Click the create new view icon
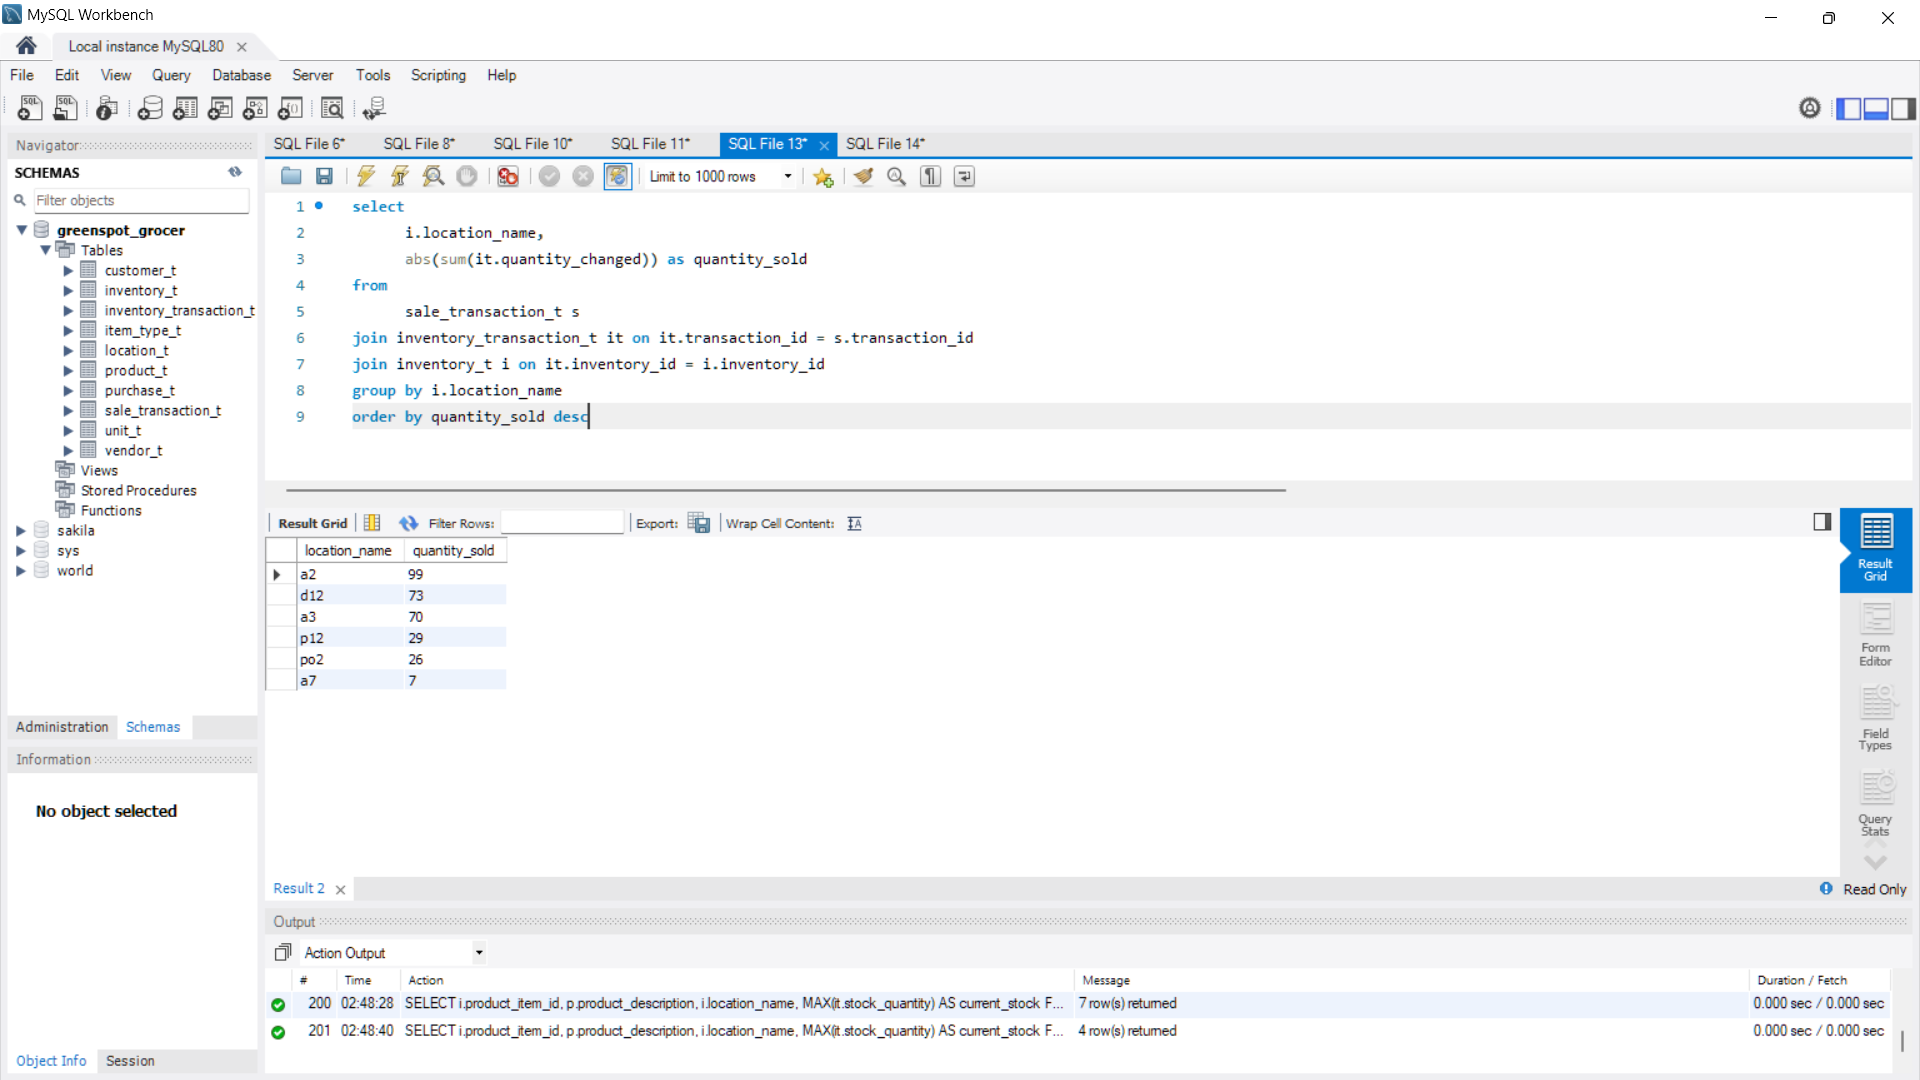This screenshot has height=1080, width=1920. 220,108
